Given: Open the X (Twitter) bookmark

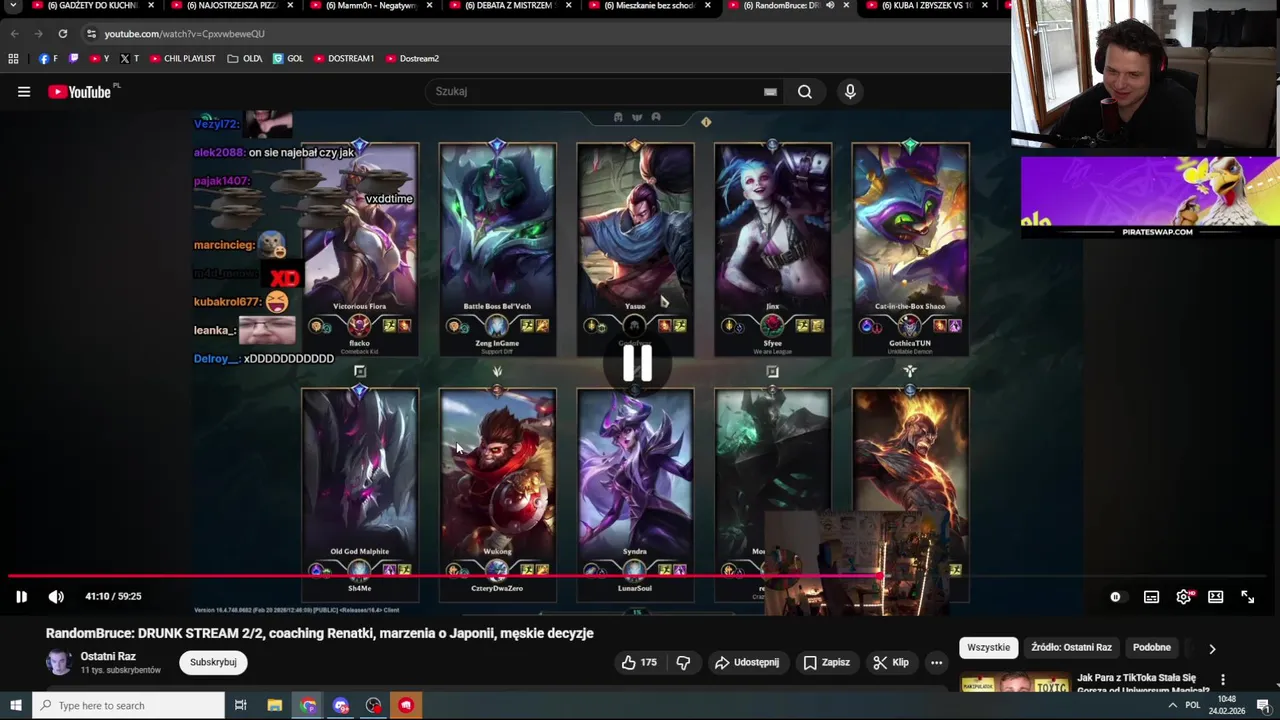Looking at the screenshot, I should click(130, 59).
